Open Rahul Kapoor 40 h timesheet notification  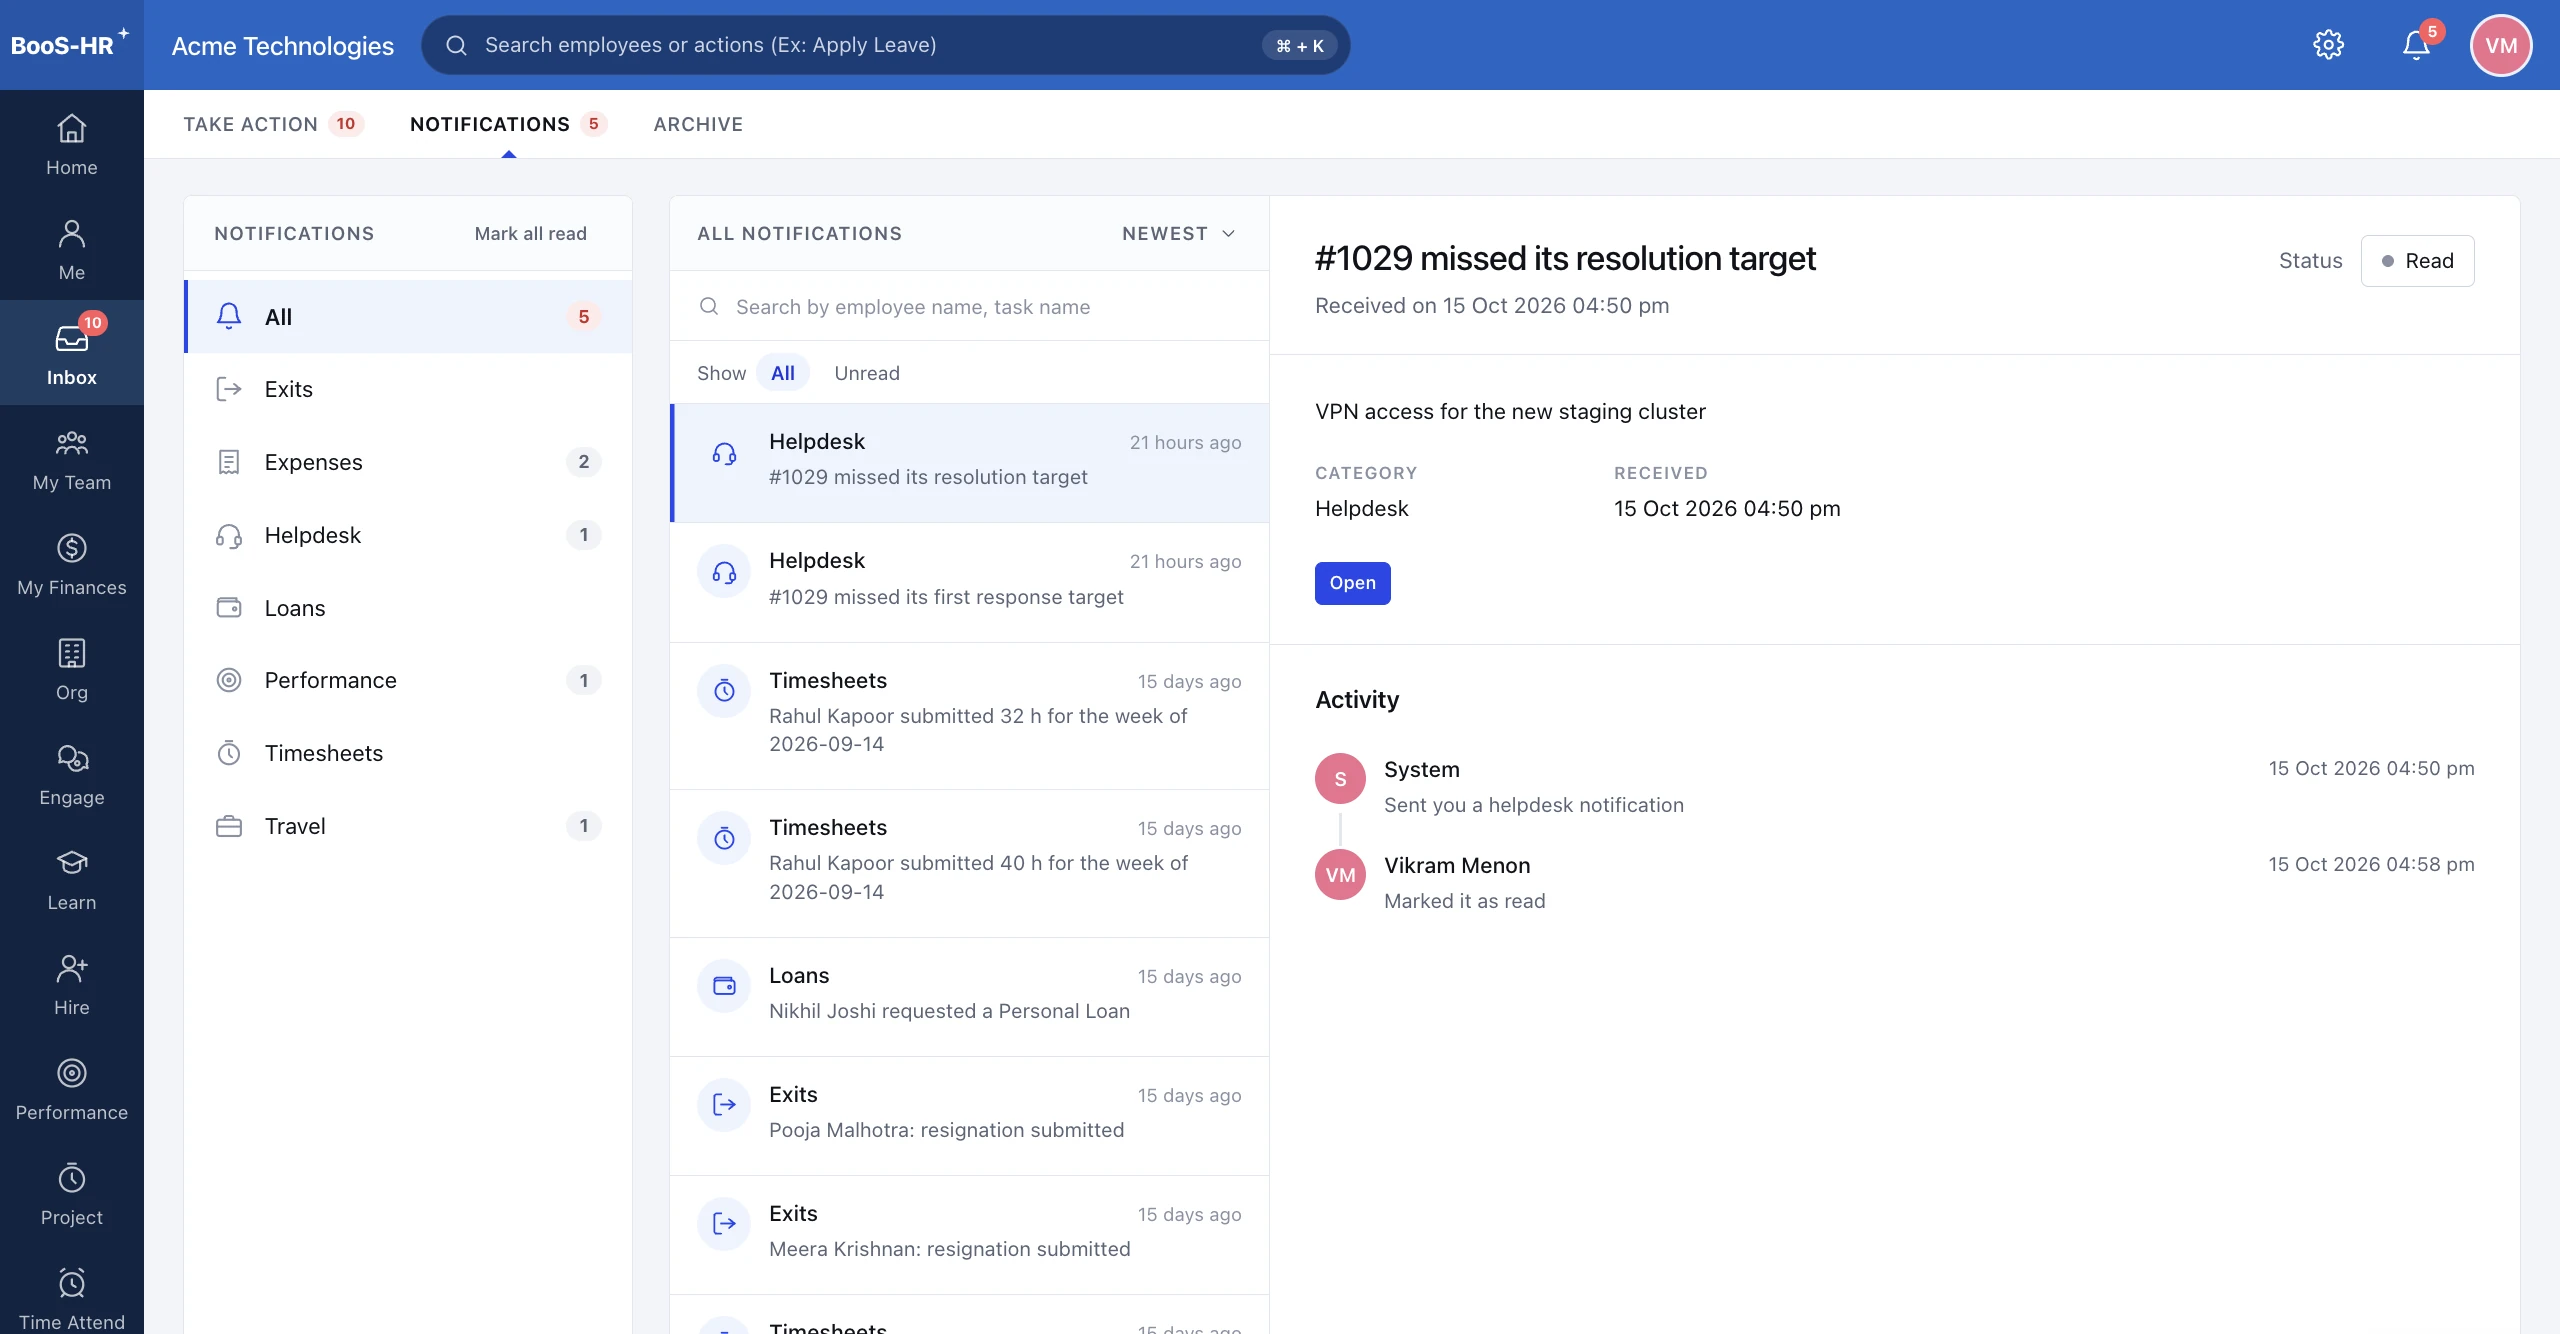pyautogui.click(x=970, y=864)
